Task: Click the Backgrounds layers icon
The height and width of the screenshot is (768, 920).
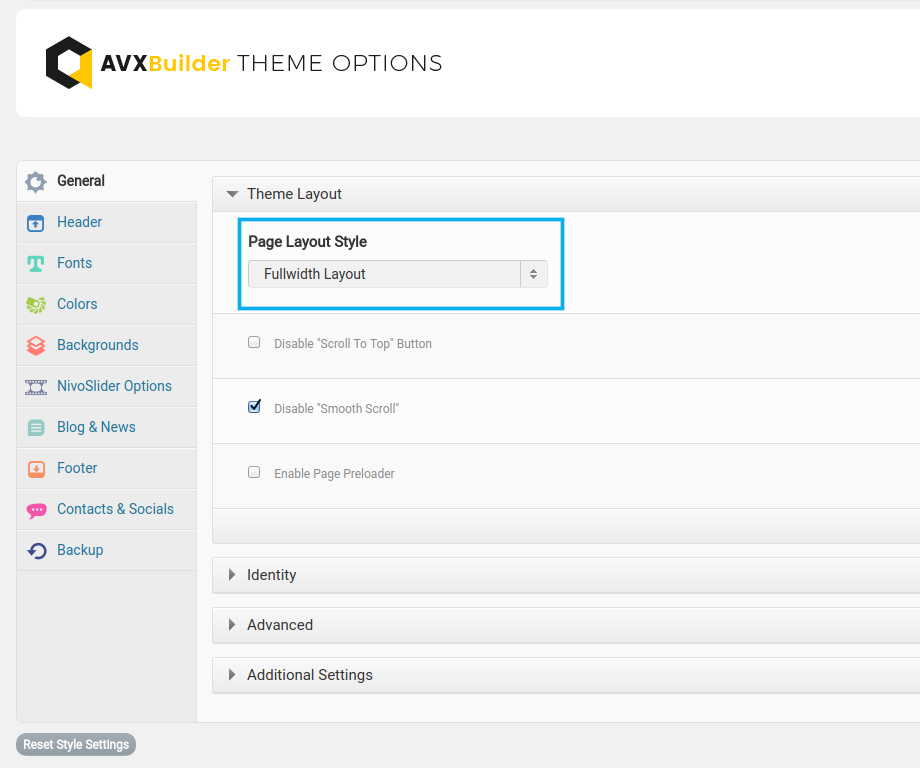Action: point(36,346)
